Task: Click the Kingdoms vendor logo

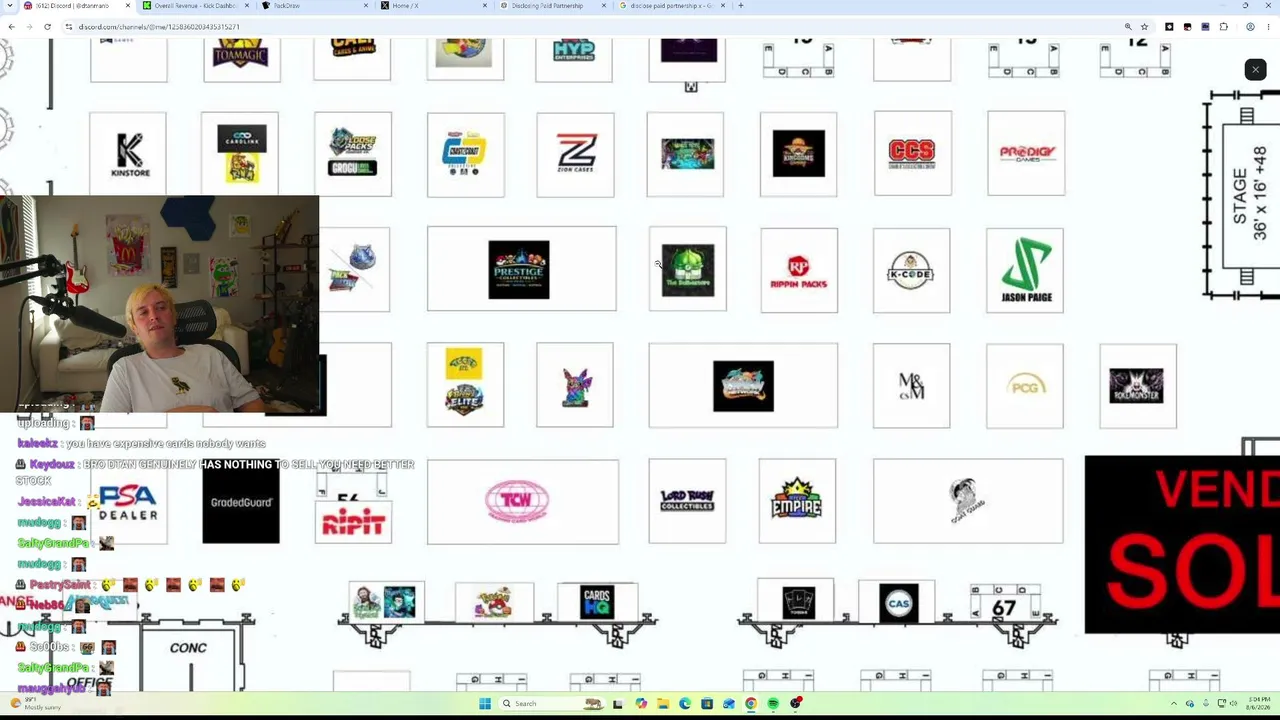Action: (799, 153)
